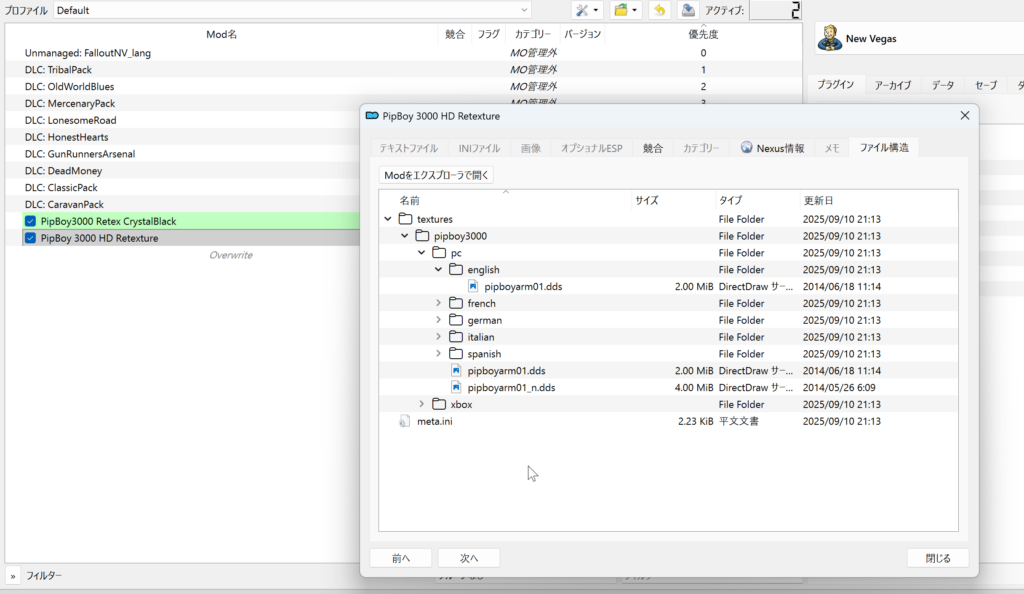Open the Default profile dropdown
The width and height of the screenshot is (1024, 594).
click(292, 10)
